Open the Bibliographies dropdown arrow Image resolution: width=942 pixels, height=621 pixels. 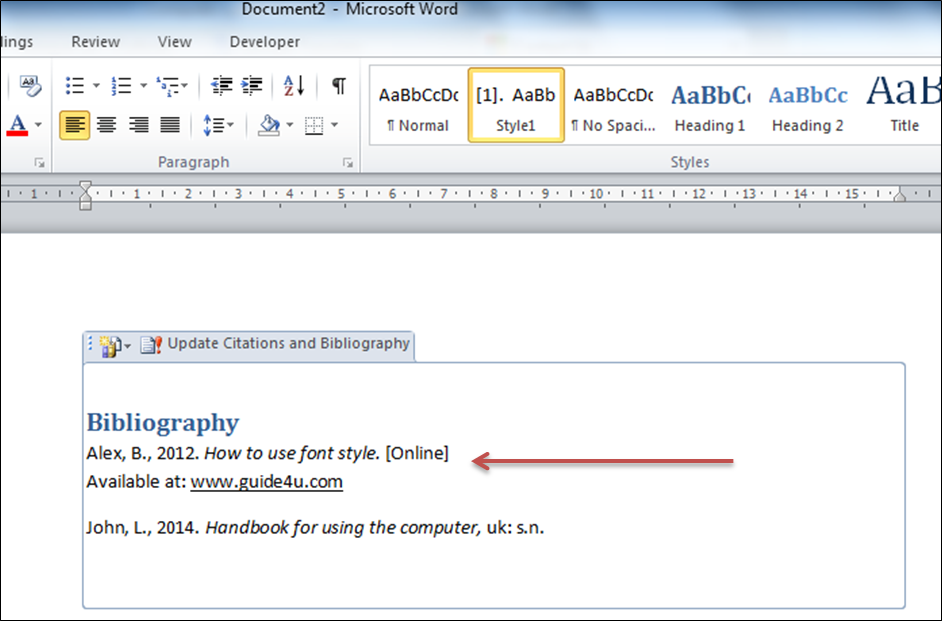coord(127,347)
